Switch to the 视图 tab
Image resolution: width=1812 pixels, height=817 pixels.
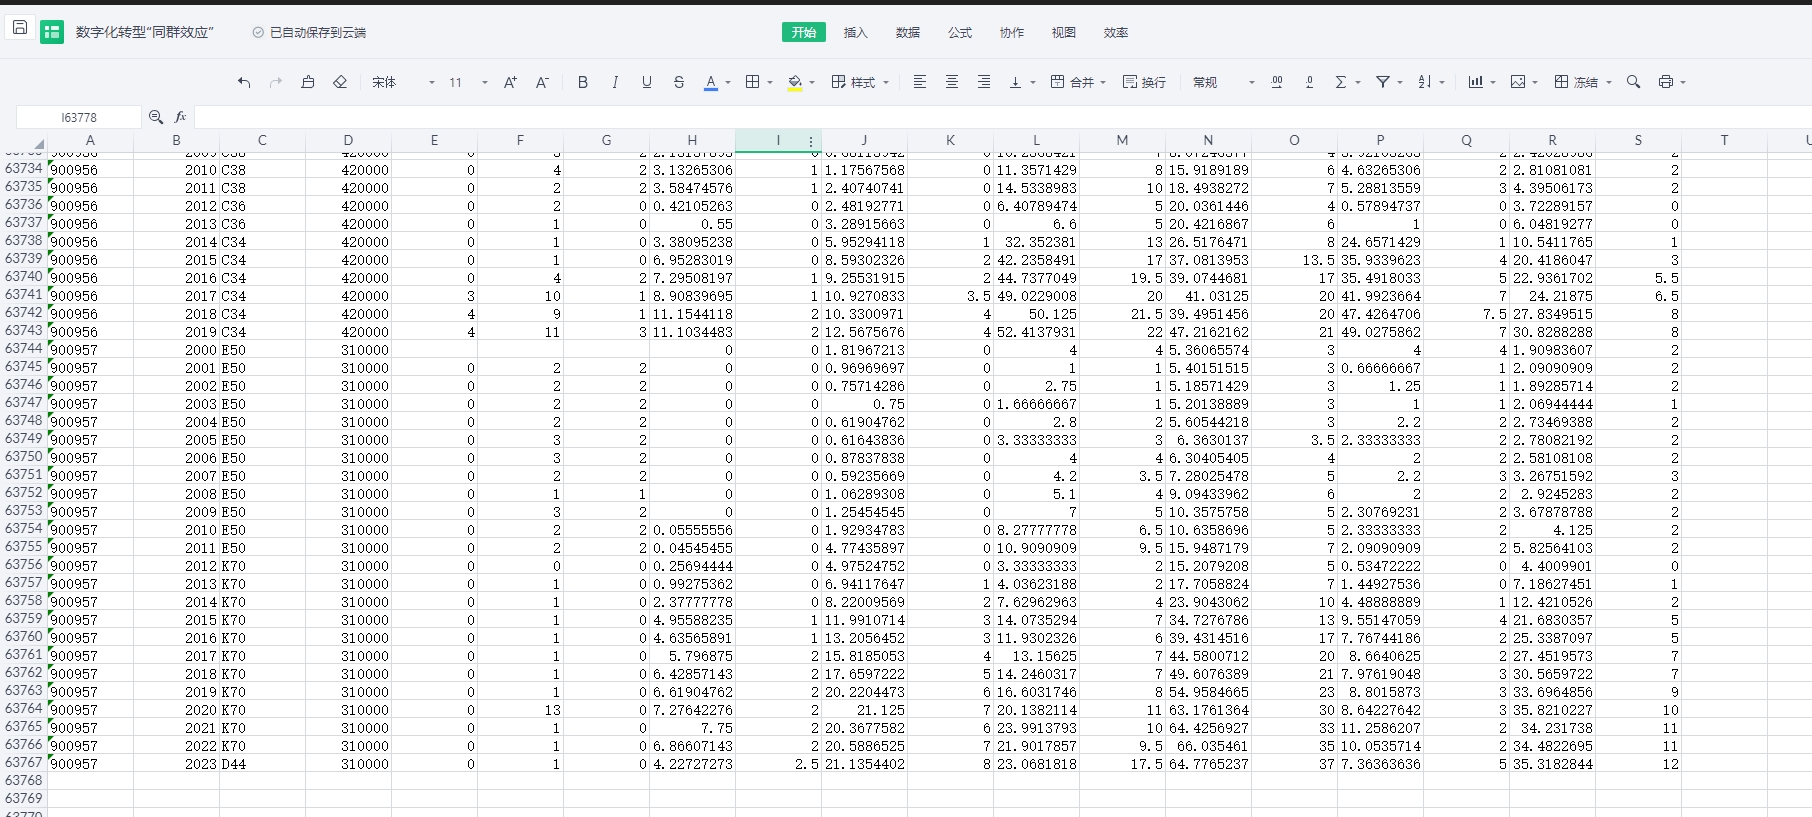click(1064, 32)
